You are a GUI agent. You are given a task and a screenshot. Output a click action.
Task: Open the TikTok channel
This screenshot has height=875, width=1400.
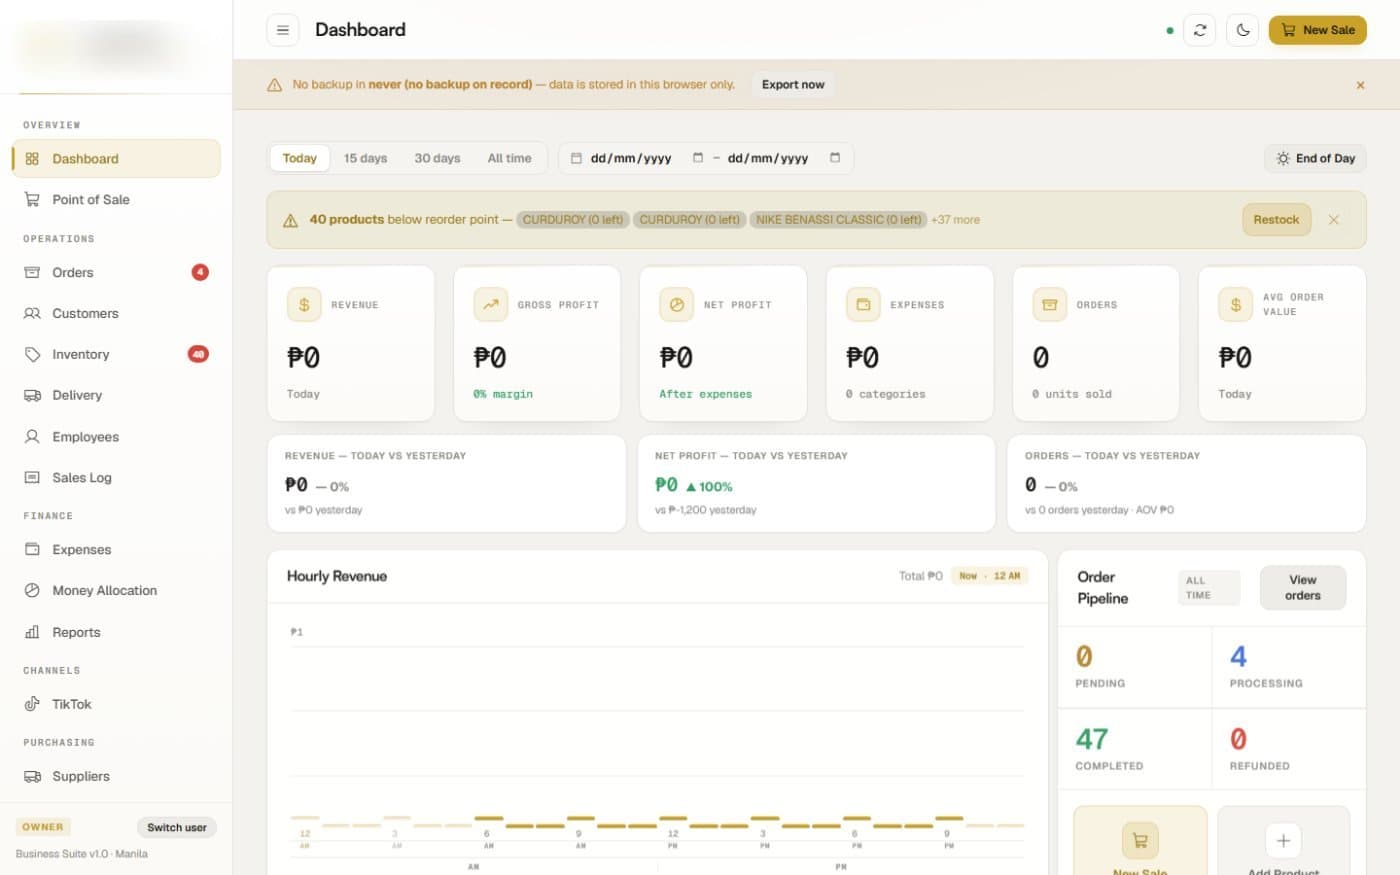pos(116,705)
